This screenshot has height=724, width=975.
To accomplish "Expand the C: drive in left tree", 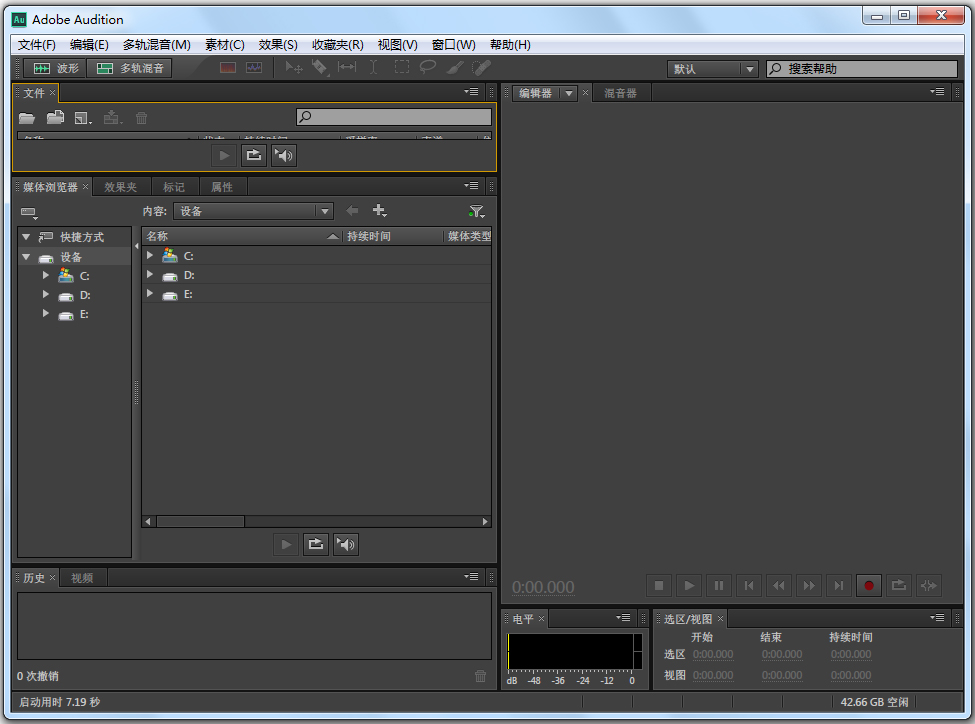I will pyautogui.click(x=45, y=275).
